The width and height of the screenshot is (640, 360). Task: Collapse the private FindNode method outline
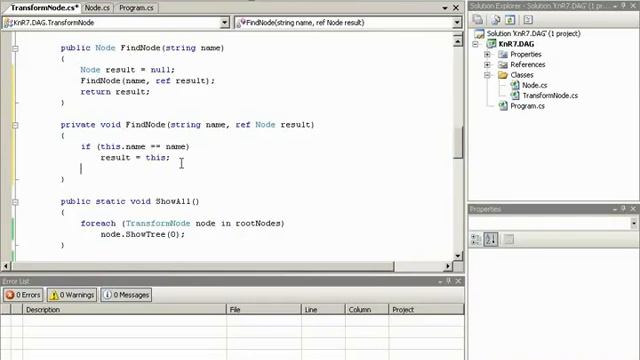(15, 125)
